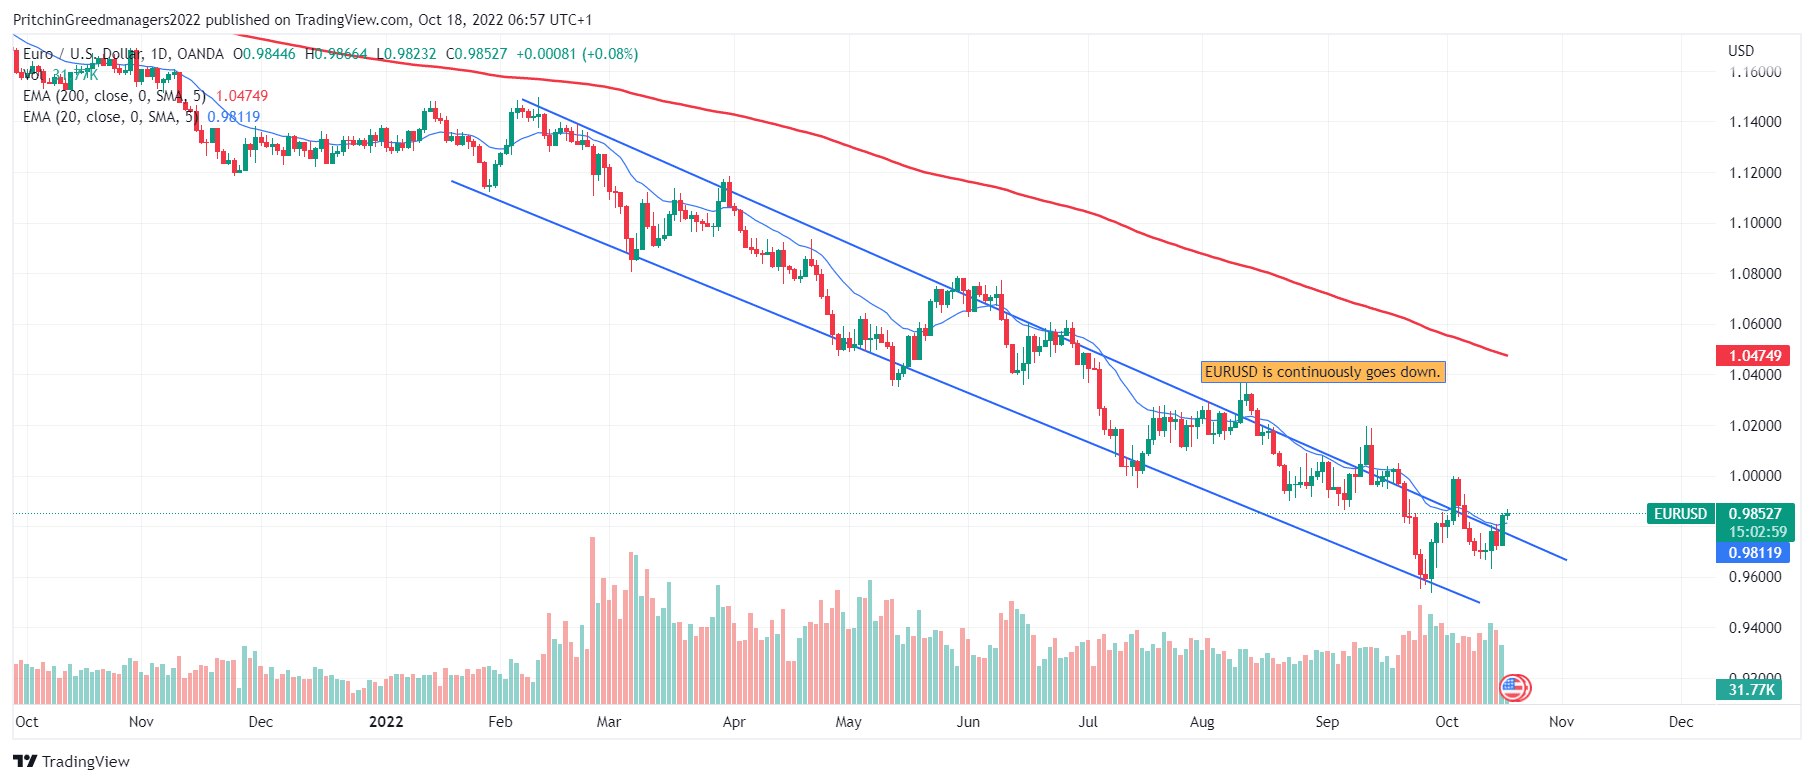
Task: Click the O0.98446 open value
Action: coord(264,54)
